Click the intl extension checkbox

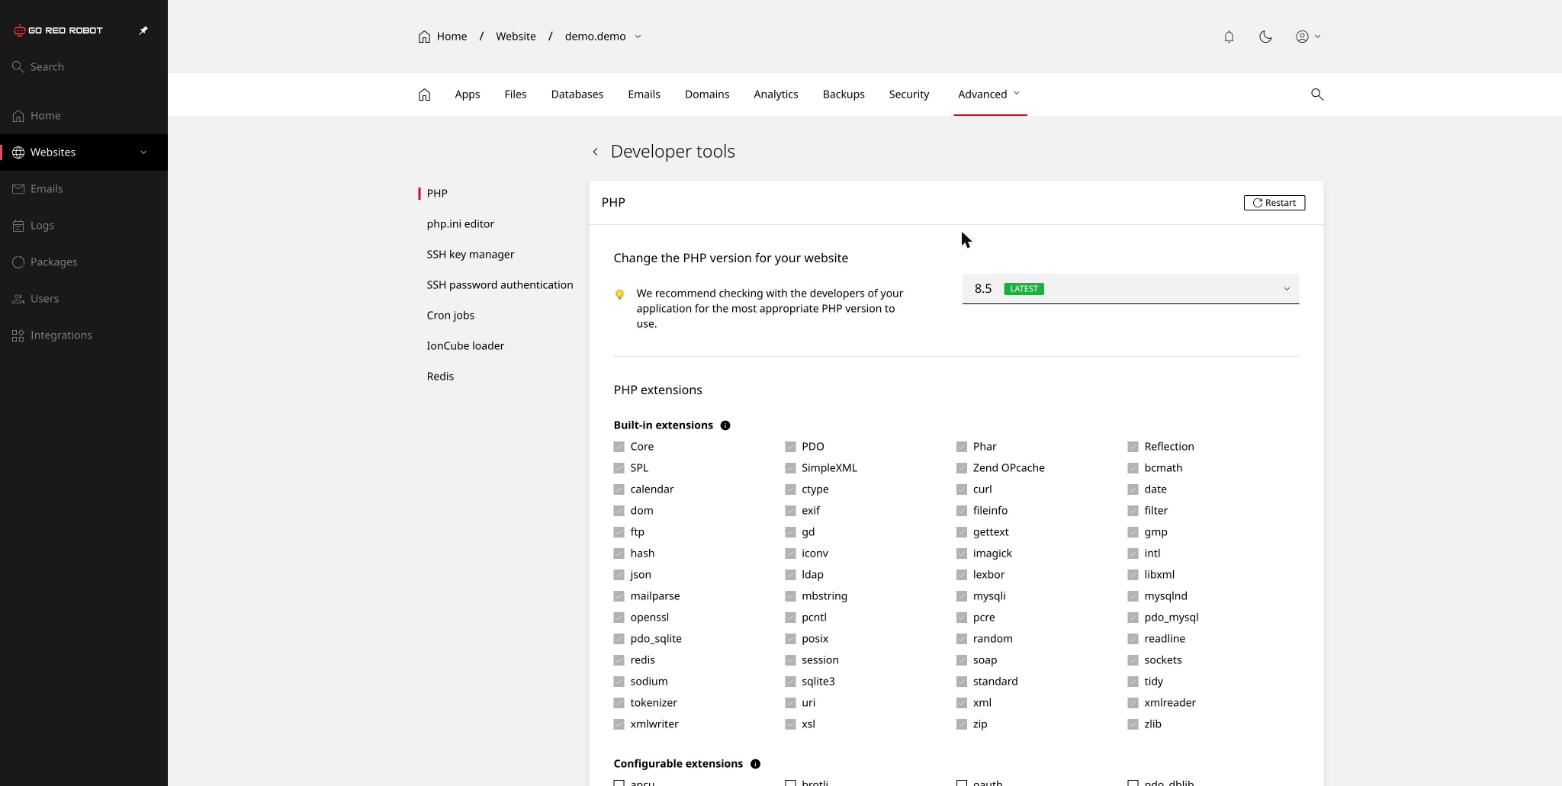click(1133, 553)
